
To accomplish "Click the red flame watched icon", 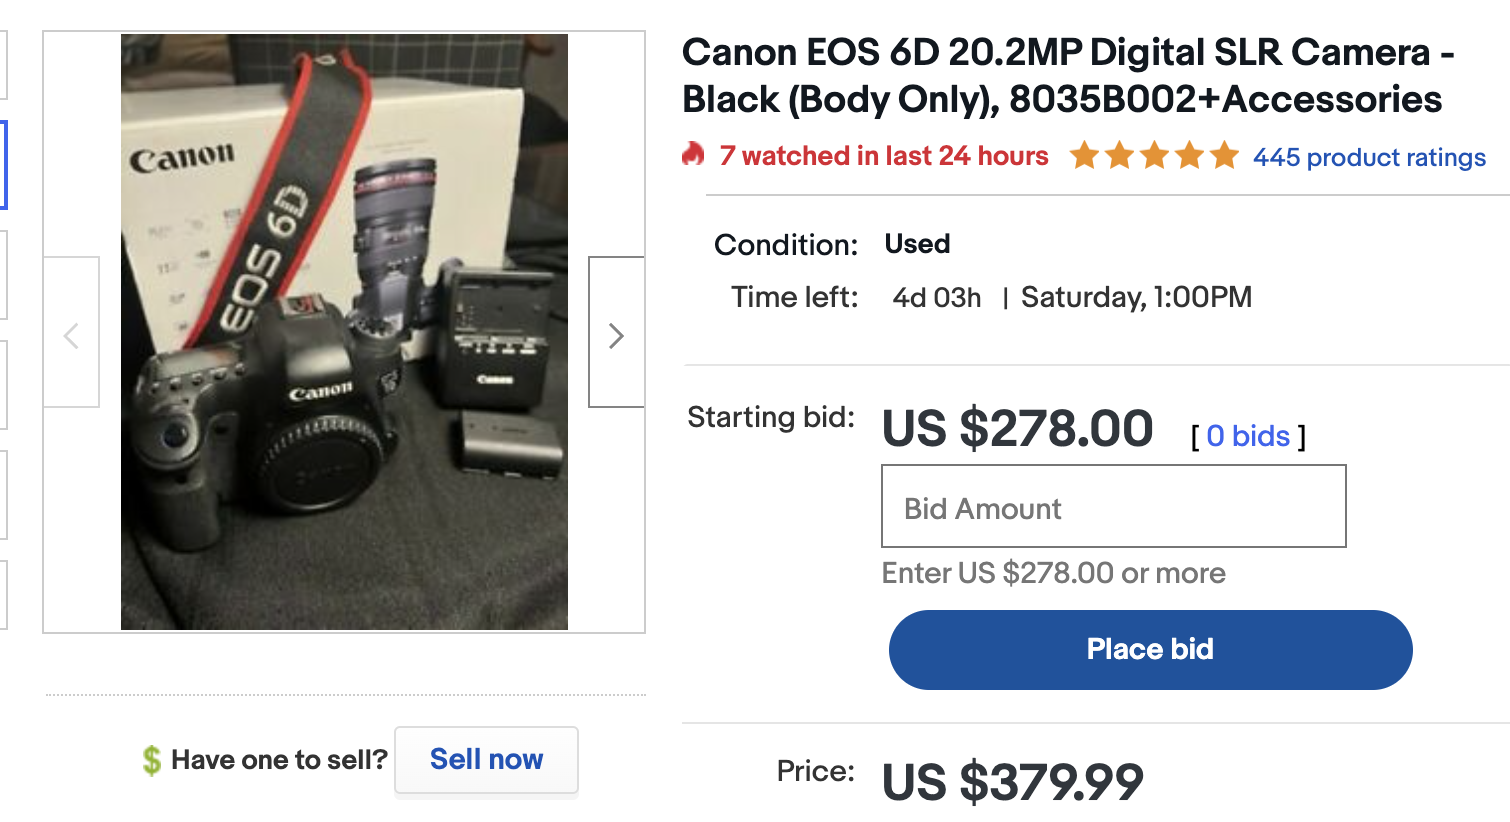I will click(x=693, y=154).
